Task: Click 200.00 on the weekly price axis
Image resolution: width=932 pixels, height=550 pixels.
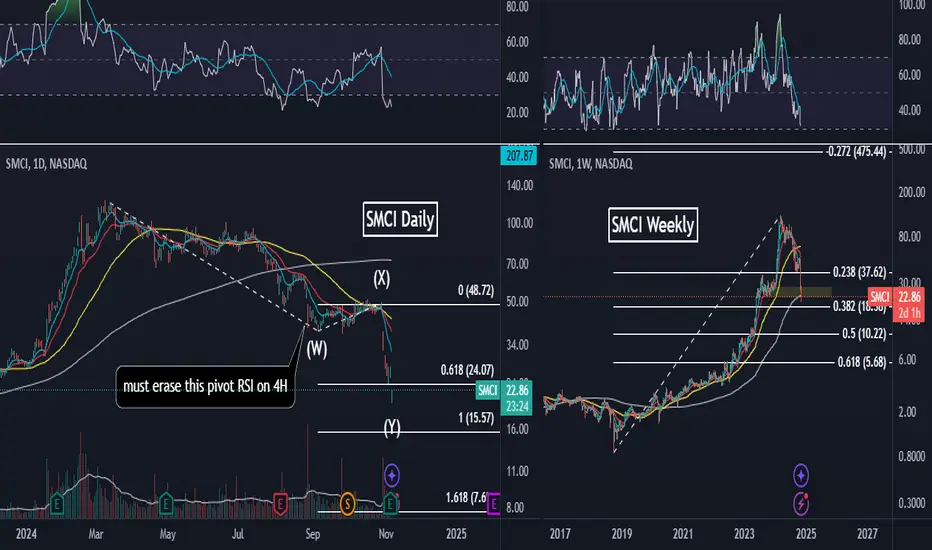Action: pos(911,192)
